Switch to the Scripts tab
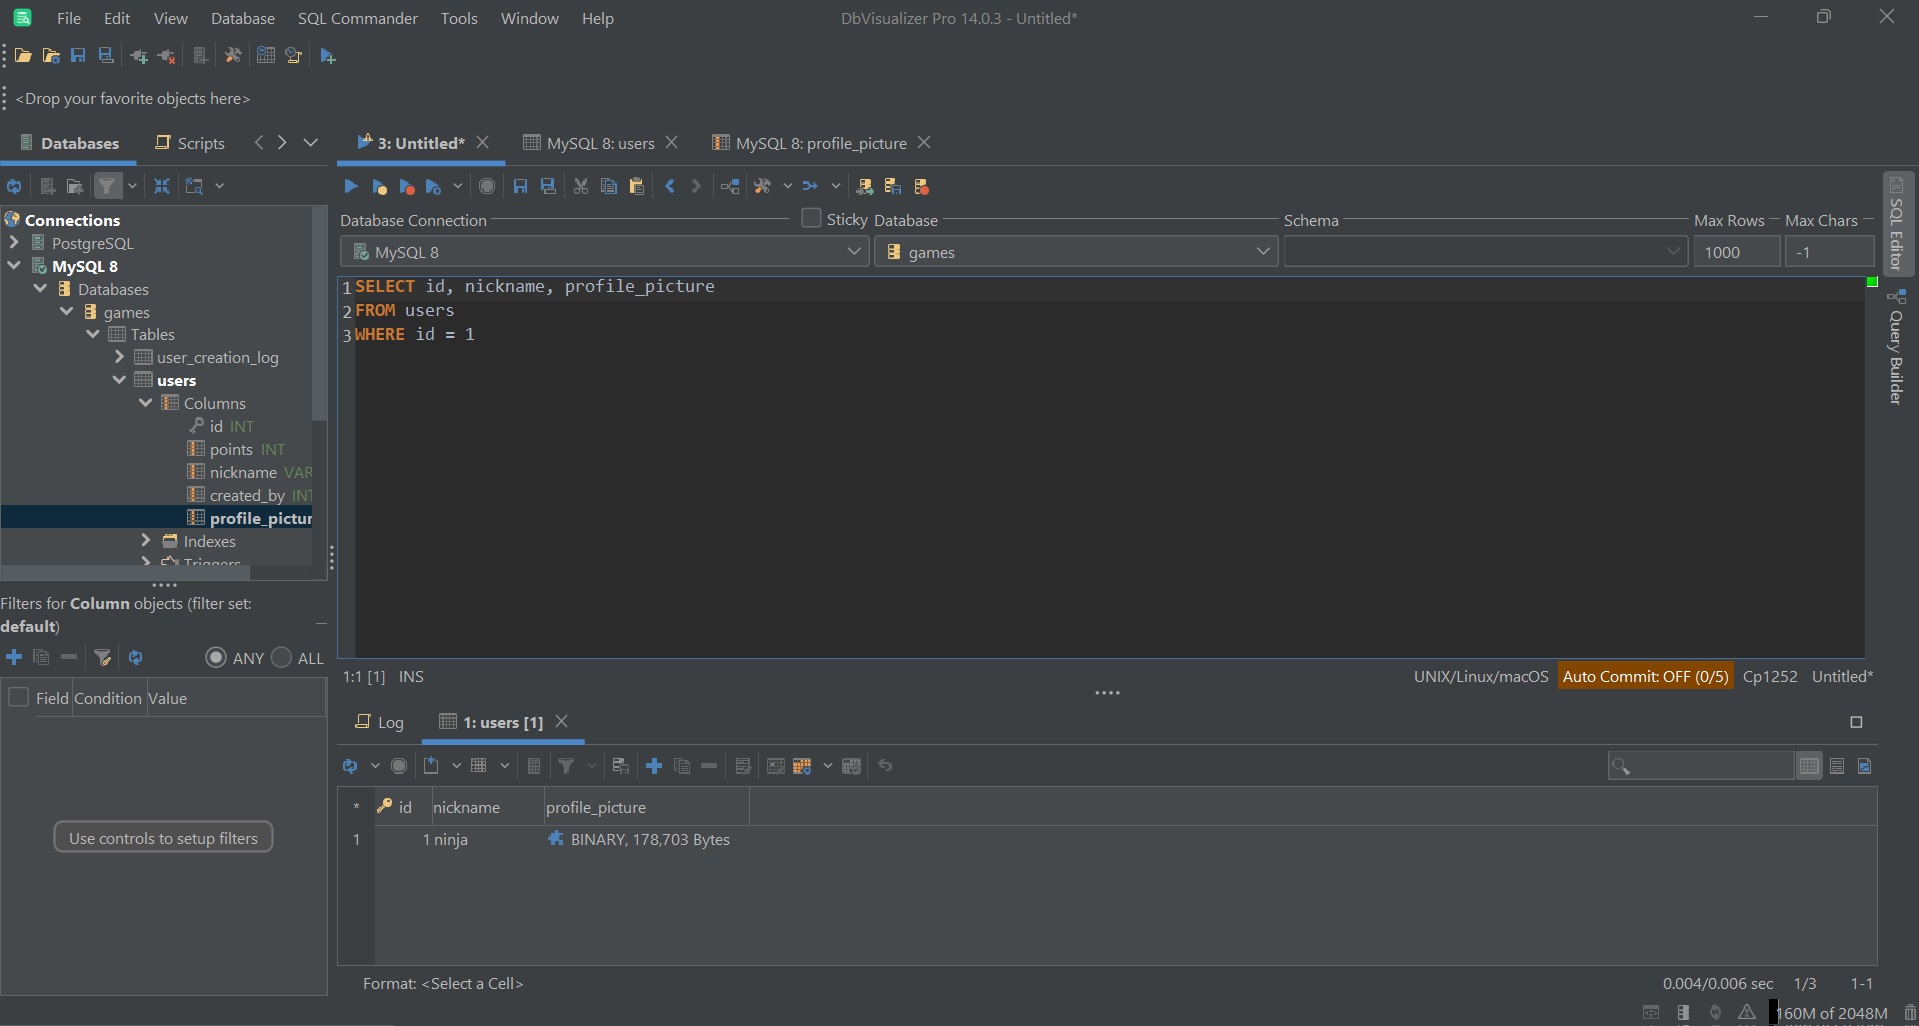This screenshot has width=1919, height=1026. (x=199, y=143)
